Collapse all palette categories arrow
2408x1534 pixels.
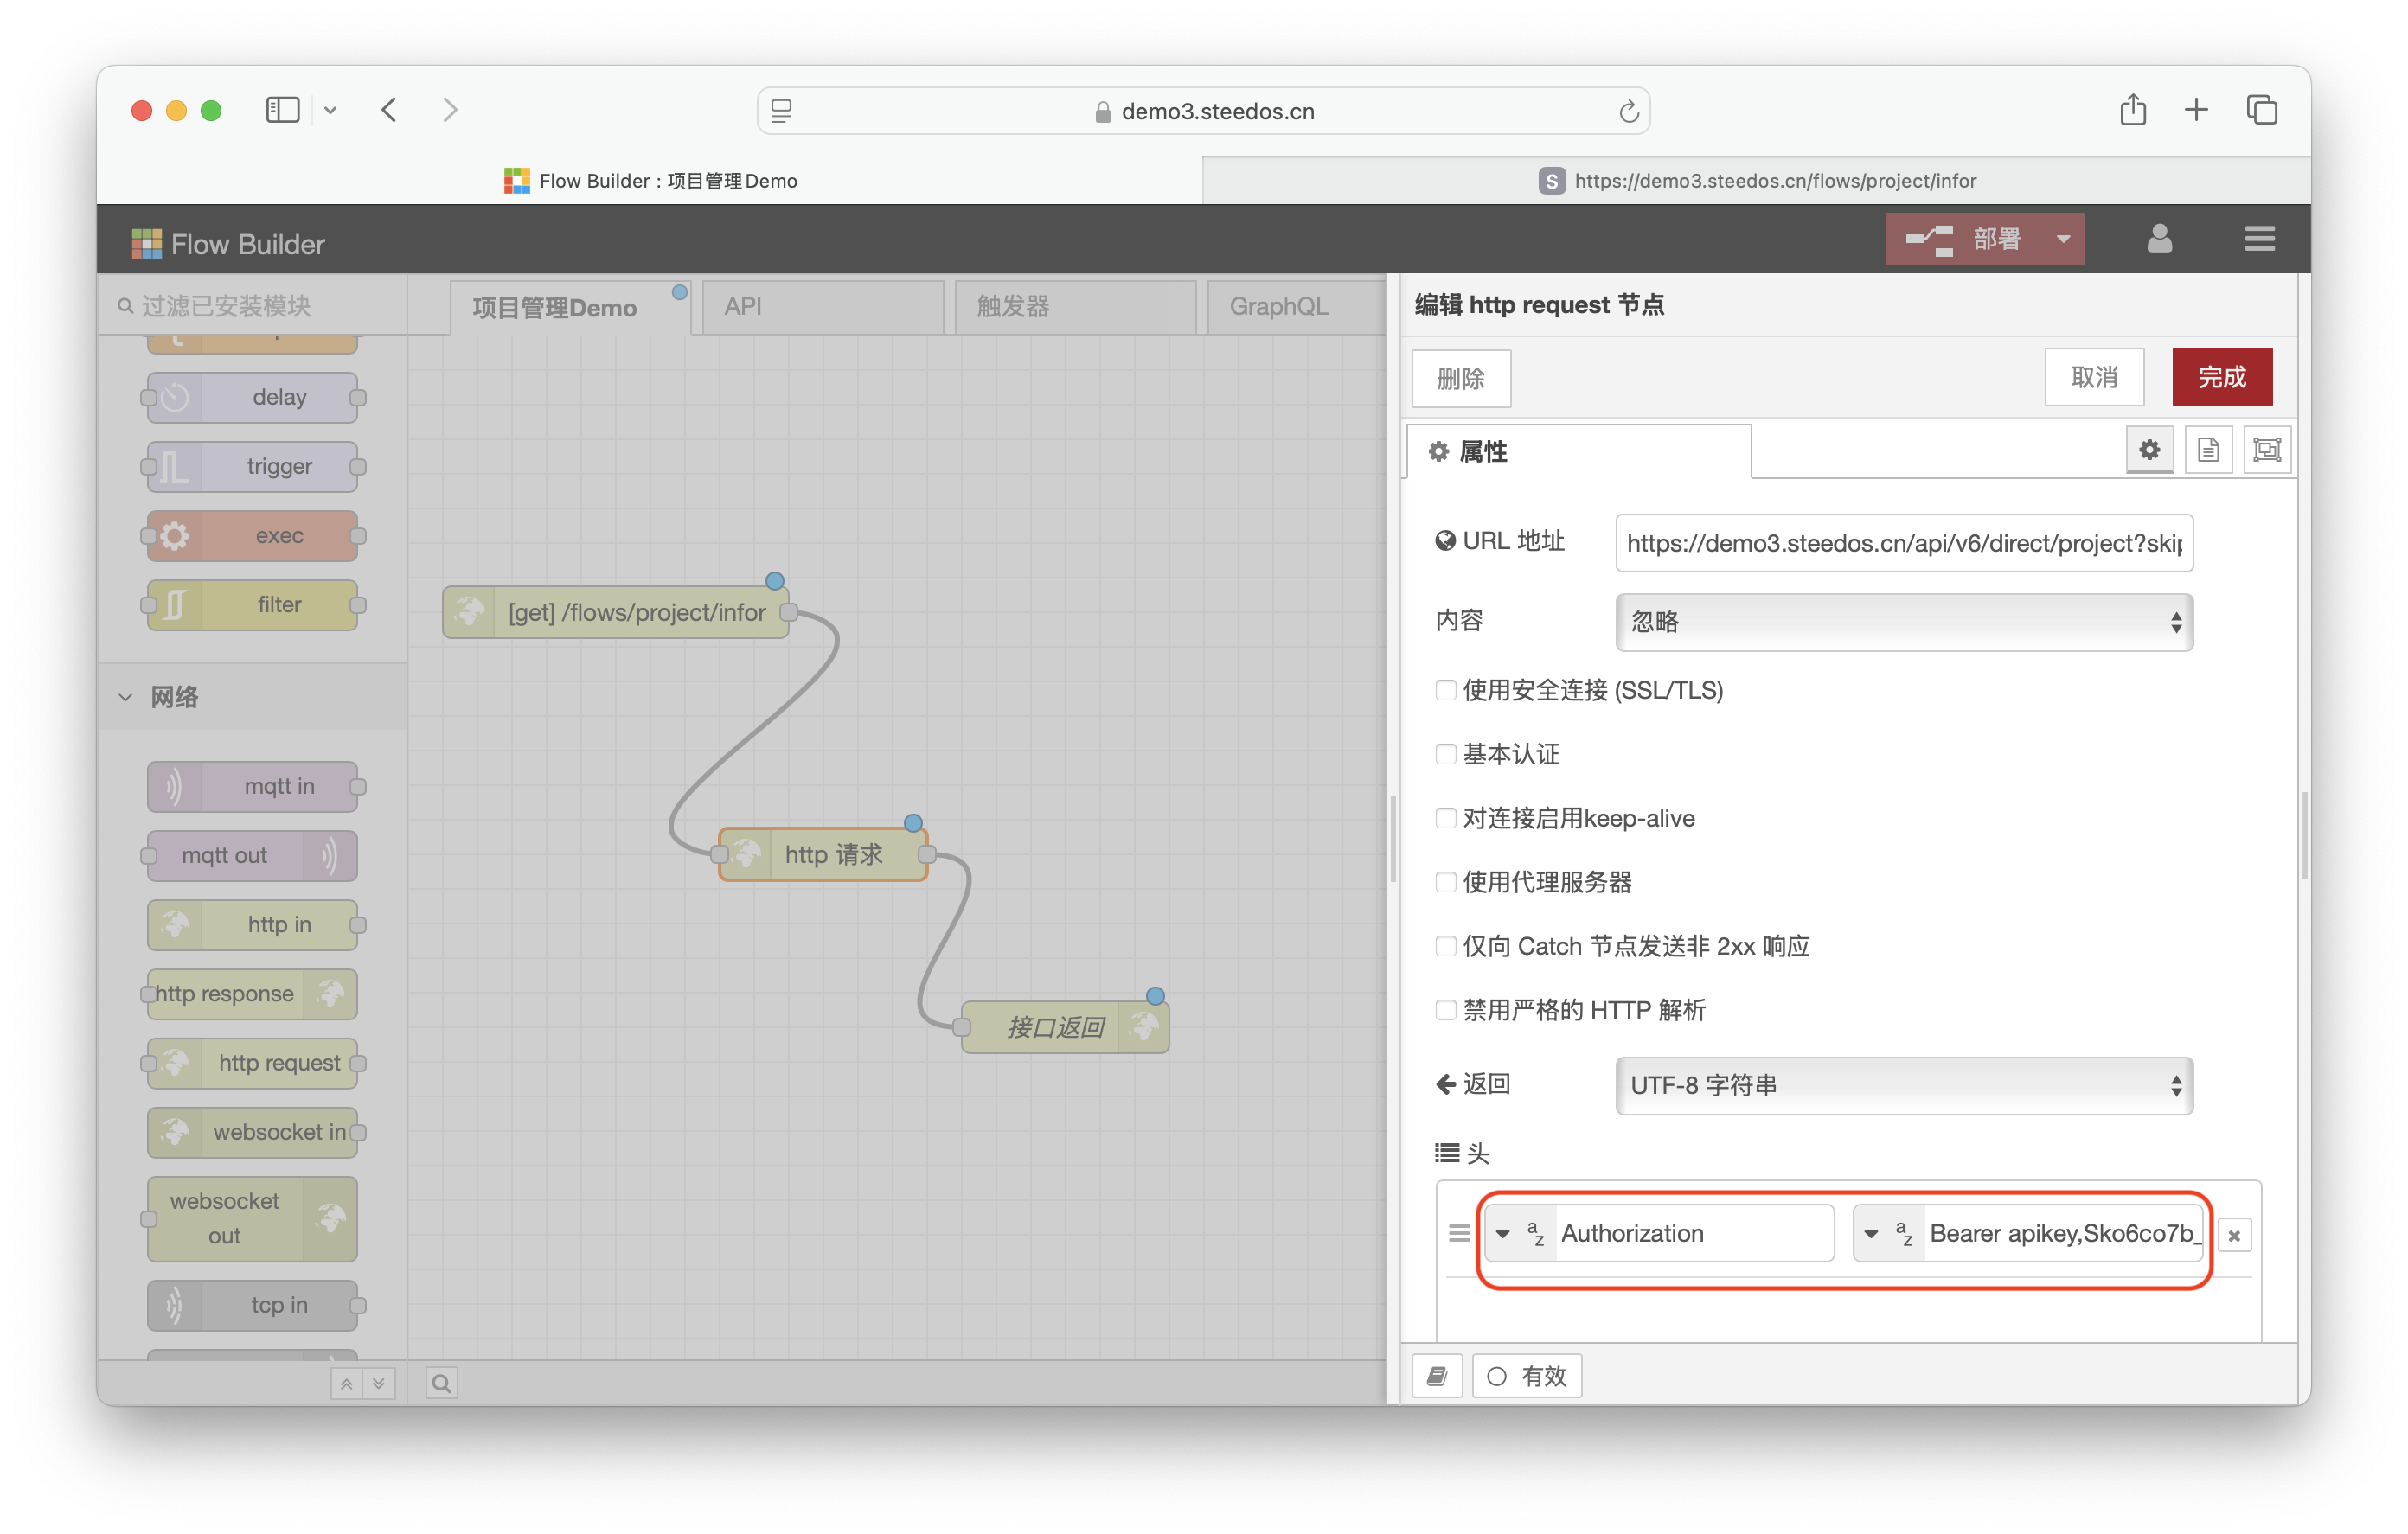point(346,1383)
